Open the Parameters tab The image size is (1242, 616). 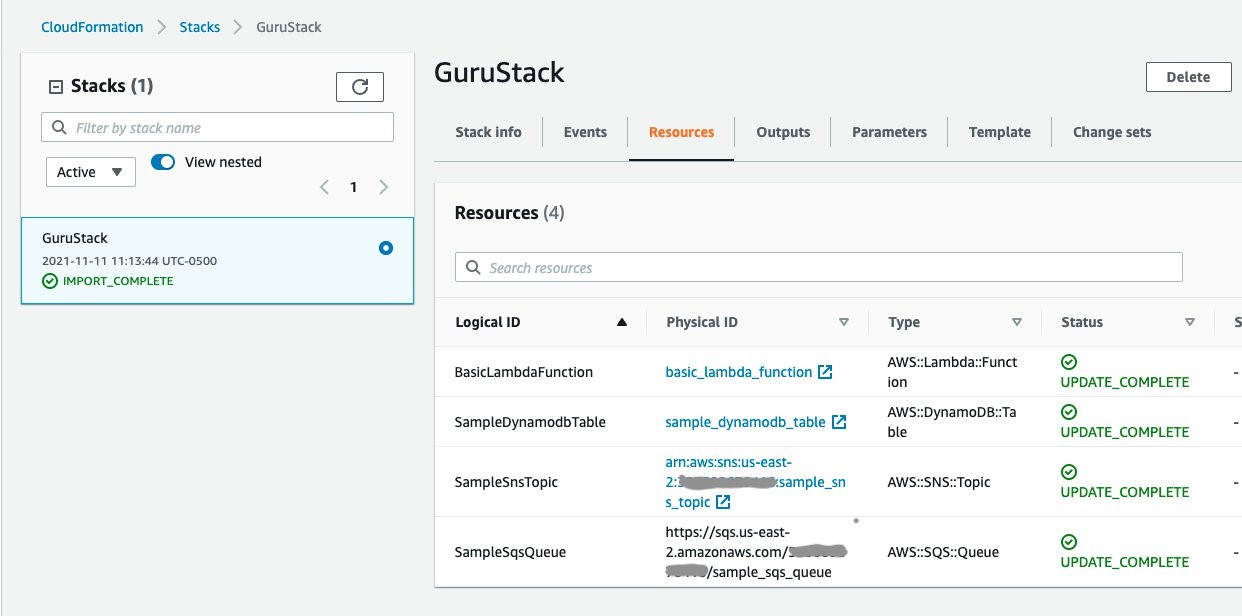tap(889, 132)
